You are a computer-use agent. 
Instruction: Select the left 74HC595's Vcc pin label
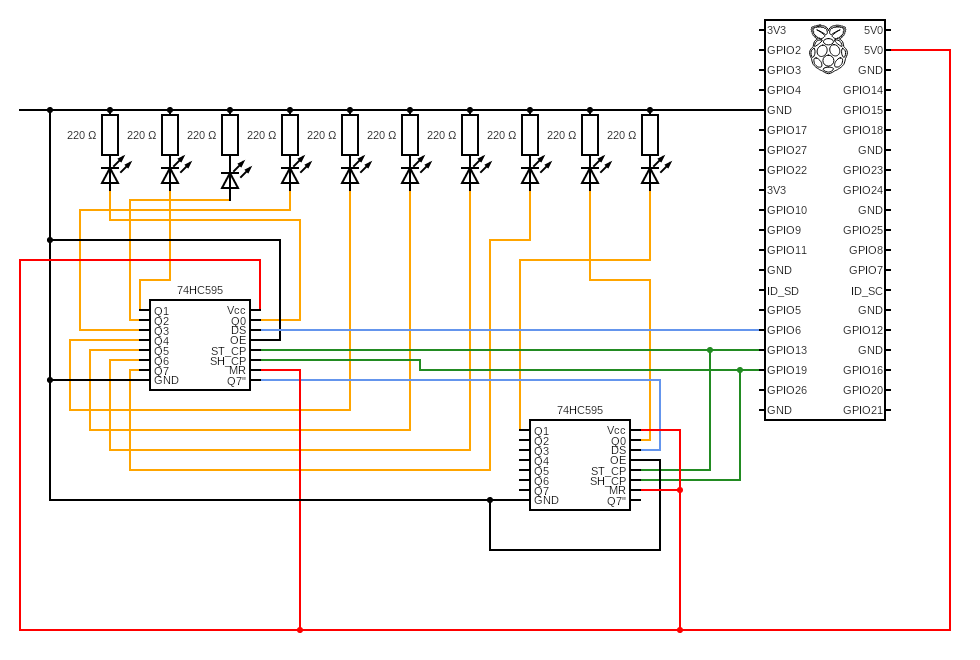(x=236, y=310)
